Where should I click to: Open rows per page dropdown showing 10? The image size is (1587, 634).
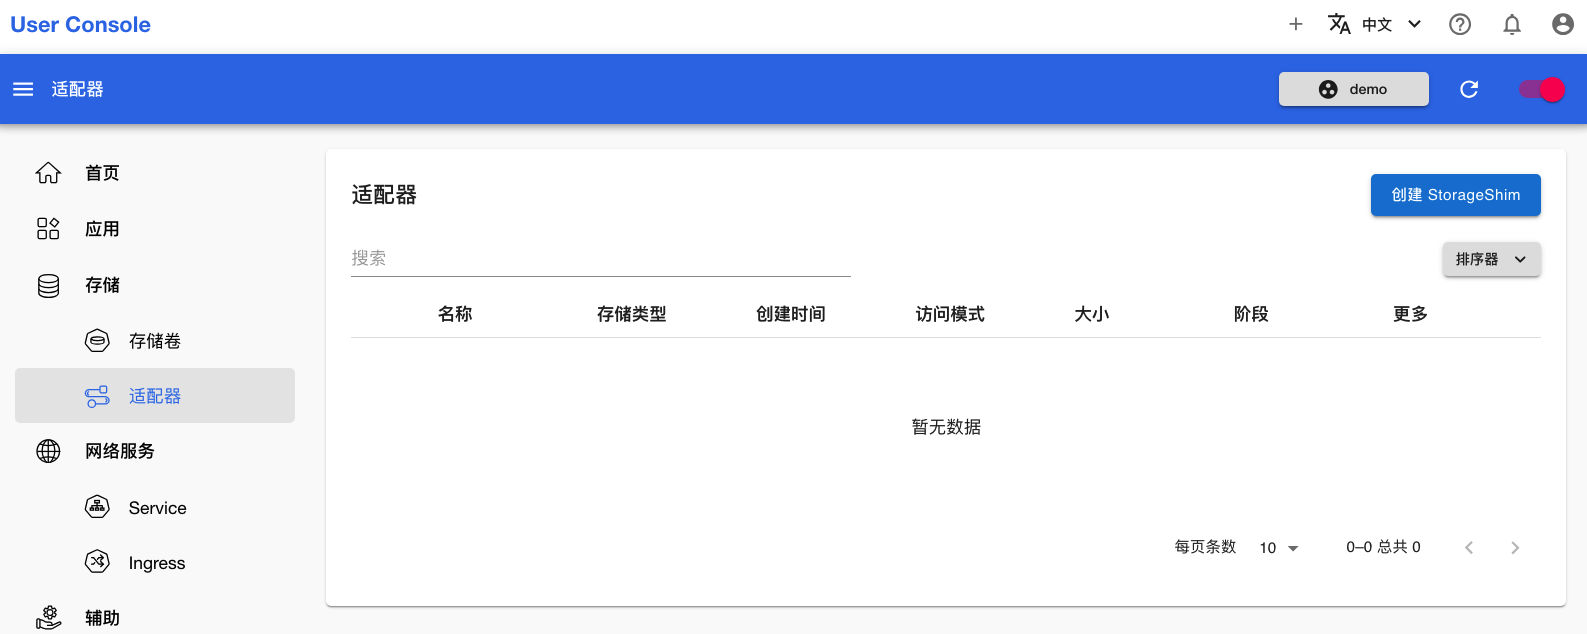tap(1279, 548)
